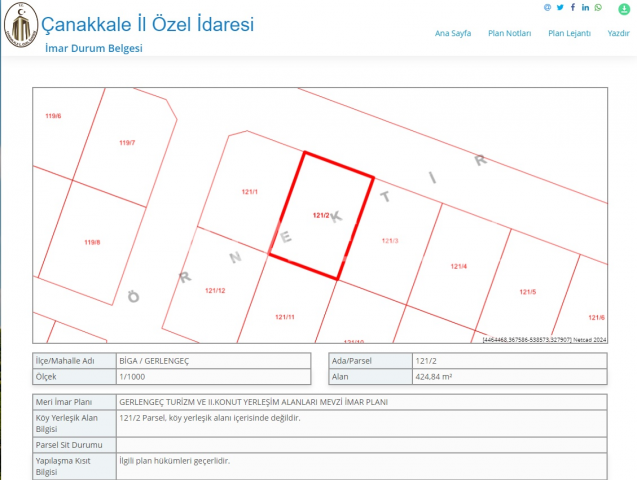Share the page on Facebook

tap(573, 7)
